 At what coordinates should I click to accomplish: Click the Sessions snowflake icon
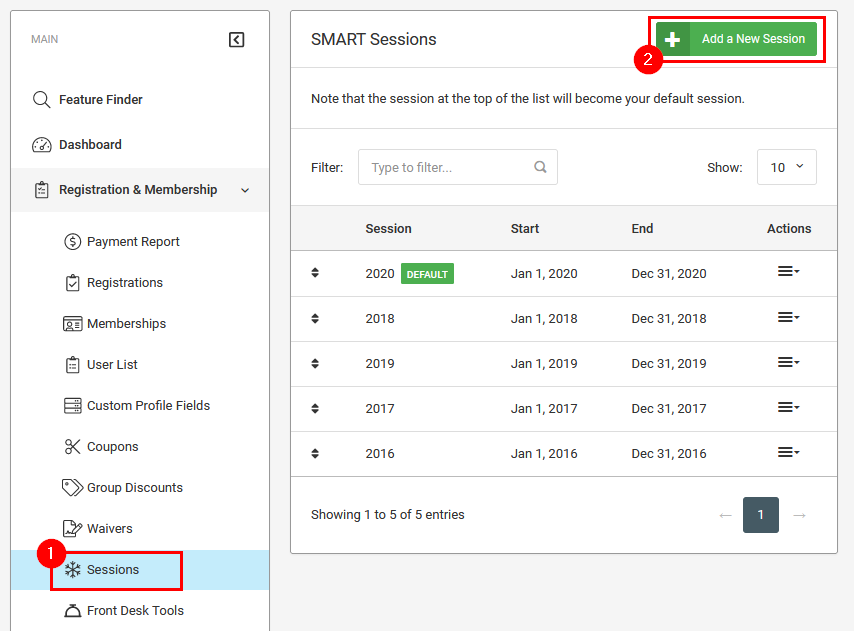click(x=72, y=569)
